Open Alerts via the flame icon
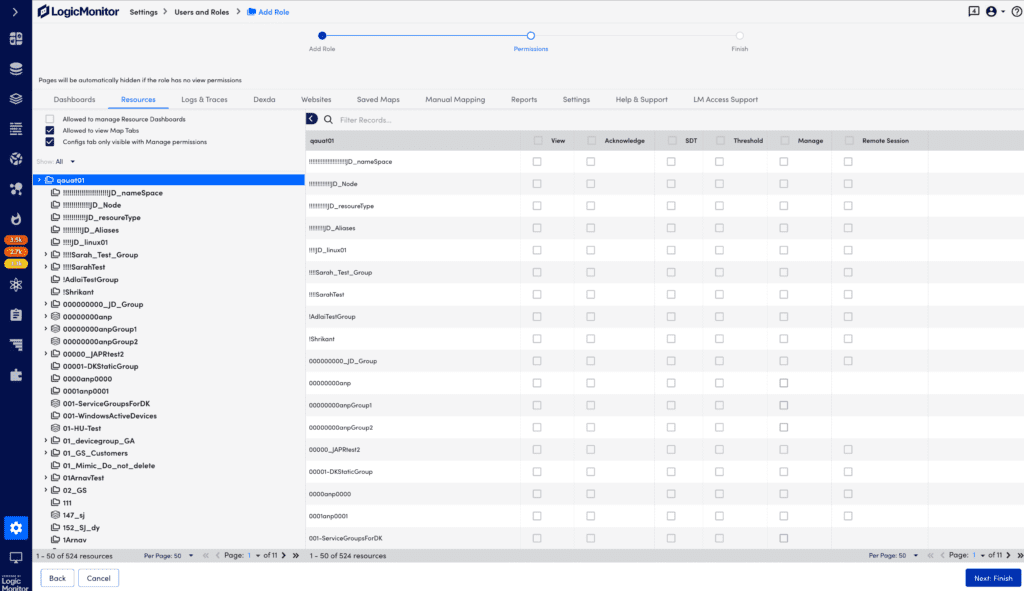The width and height of the screenshot is (1024, 591). 16,219
